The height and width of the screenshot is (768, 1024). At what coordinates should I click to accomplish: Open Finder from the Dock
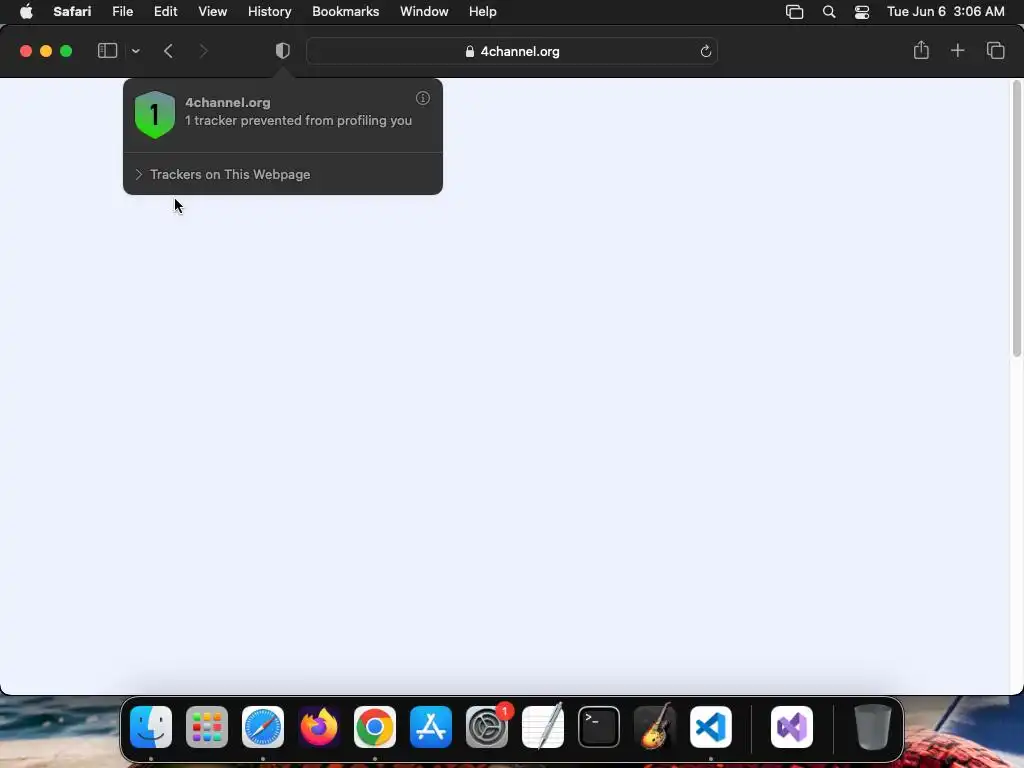151,727
